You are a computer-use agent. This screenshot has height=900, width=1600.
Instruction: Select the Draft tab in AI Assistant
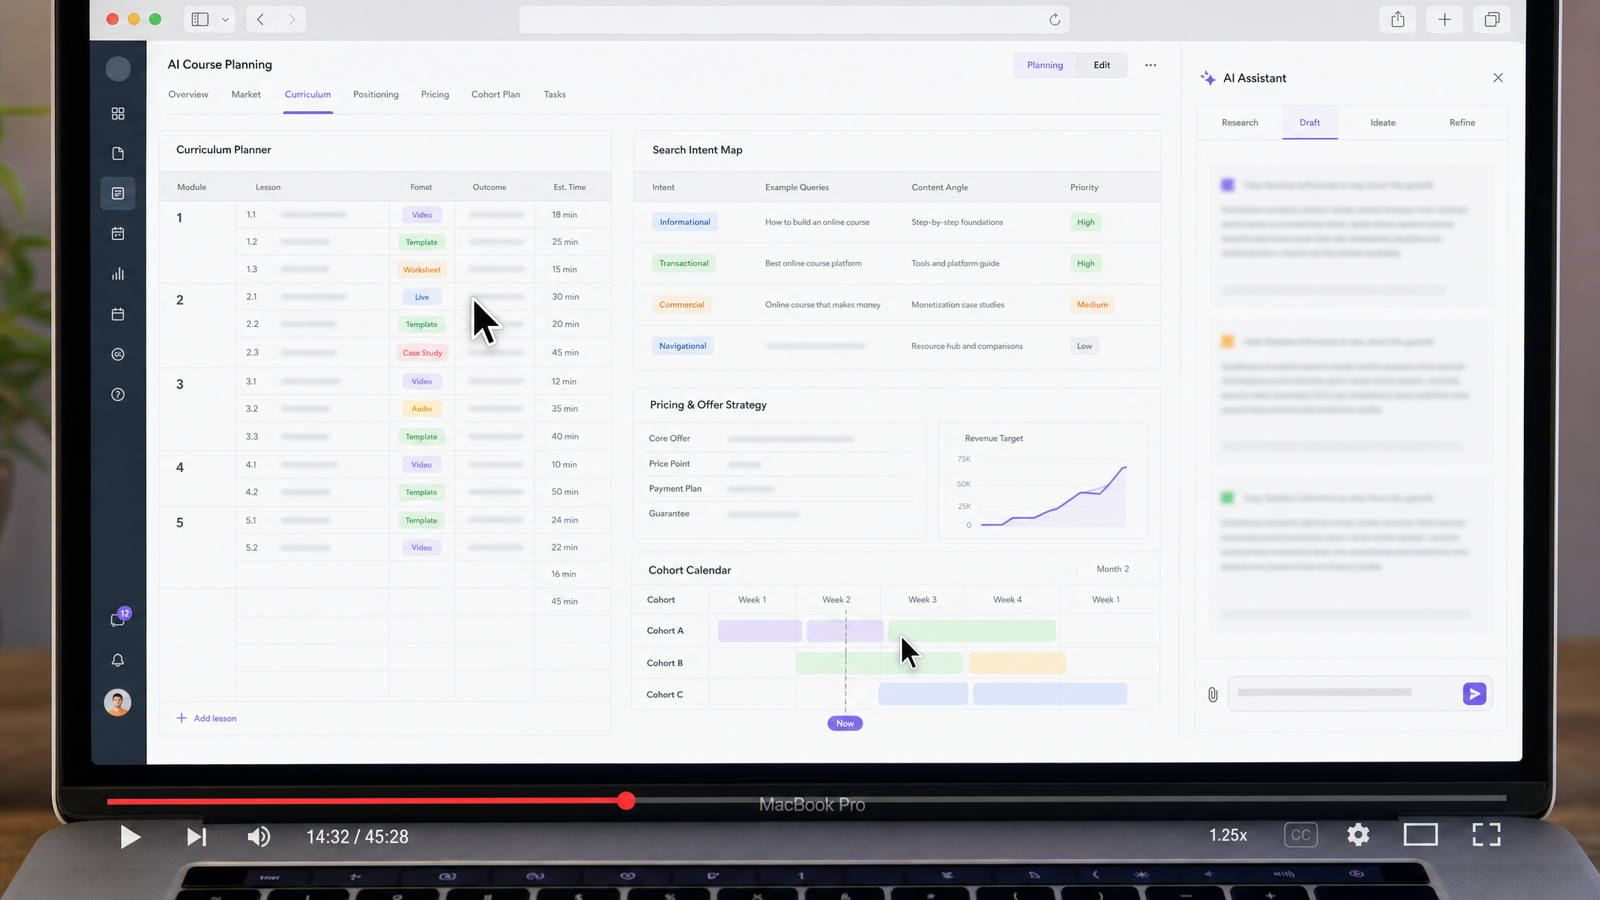[1310, 123]
